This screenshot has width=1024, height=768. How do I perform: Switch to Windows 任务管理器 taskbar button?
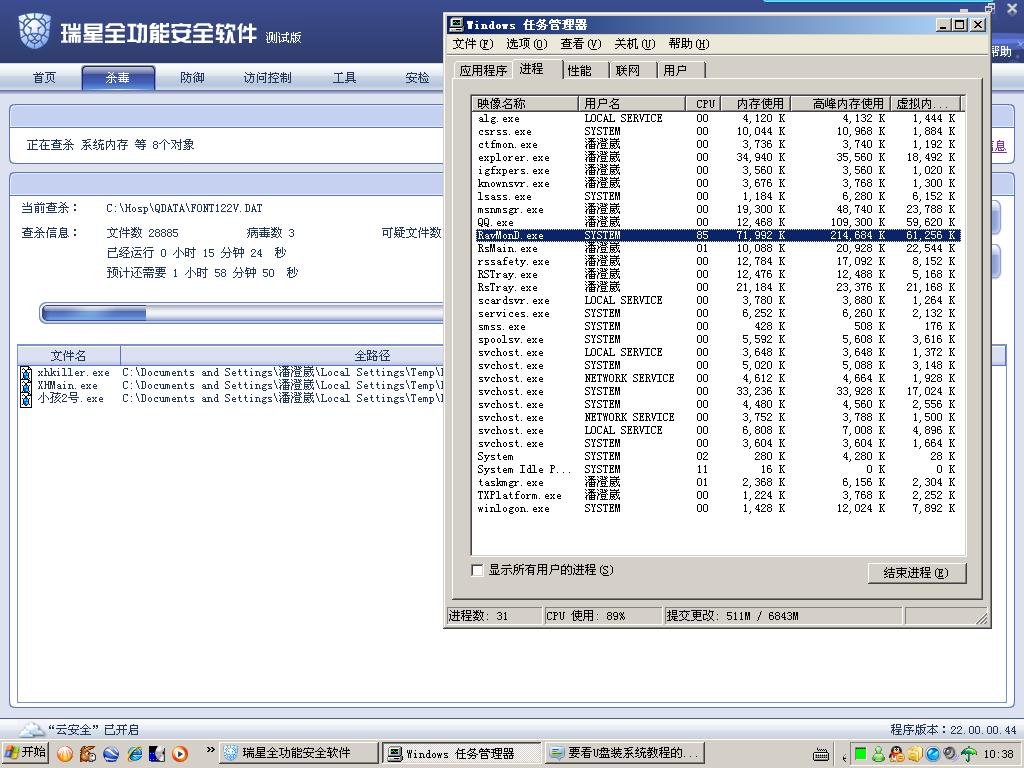coord(462,754)
